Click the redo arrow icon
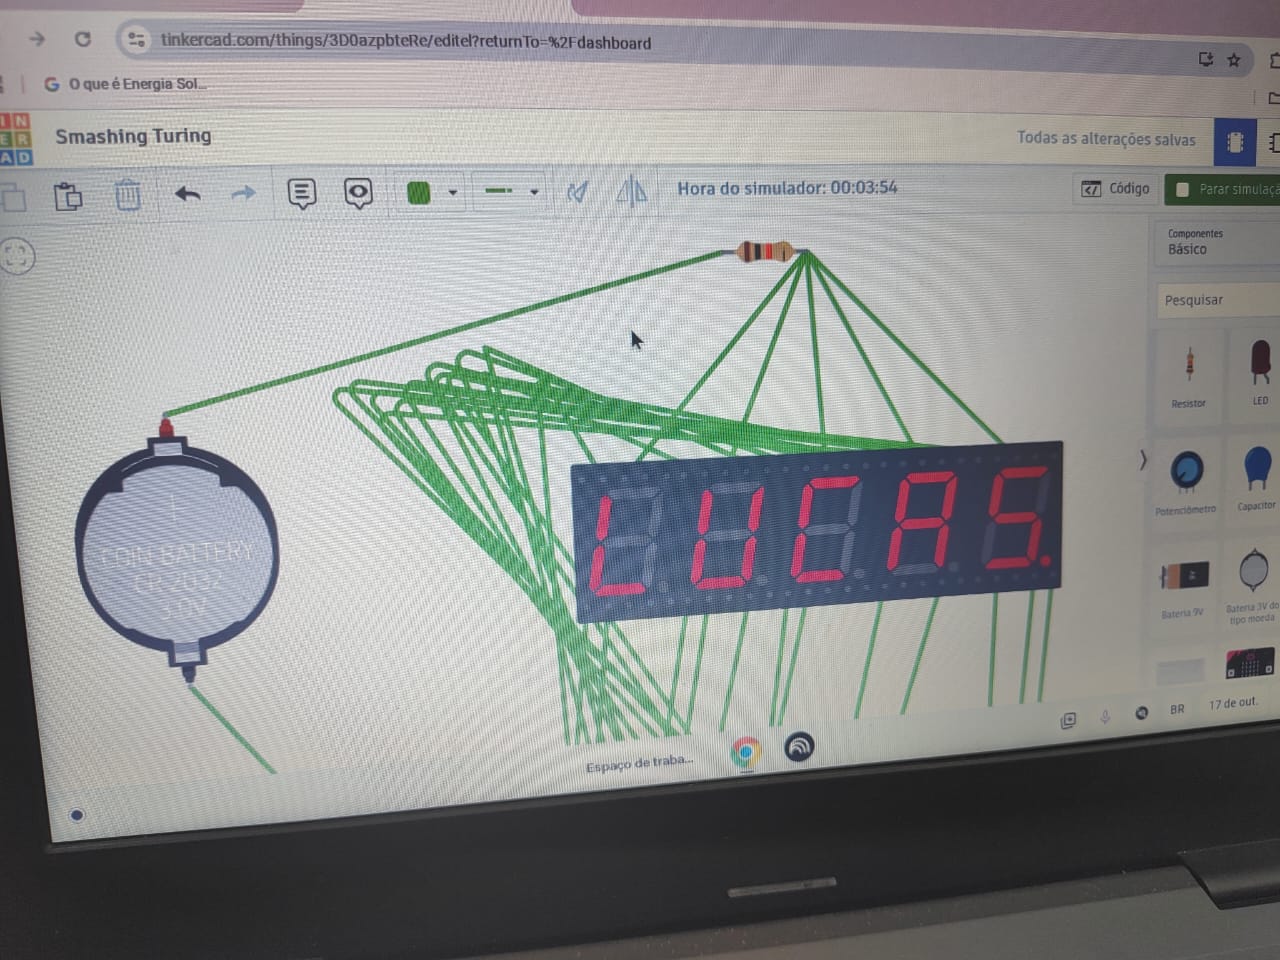 [243, 193]
